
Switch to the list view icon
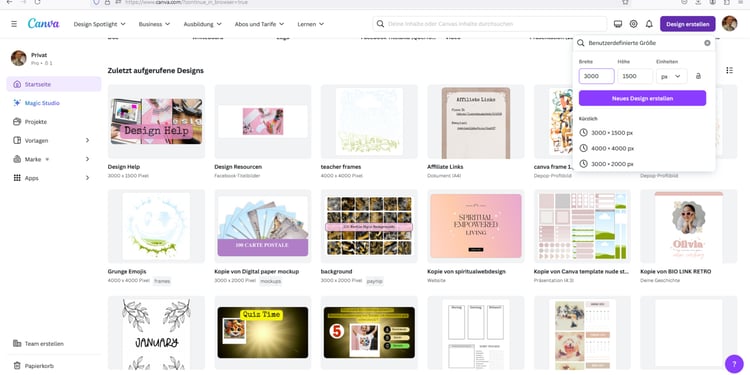coord(729,70)
